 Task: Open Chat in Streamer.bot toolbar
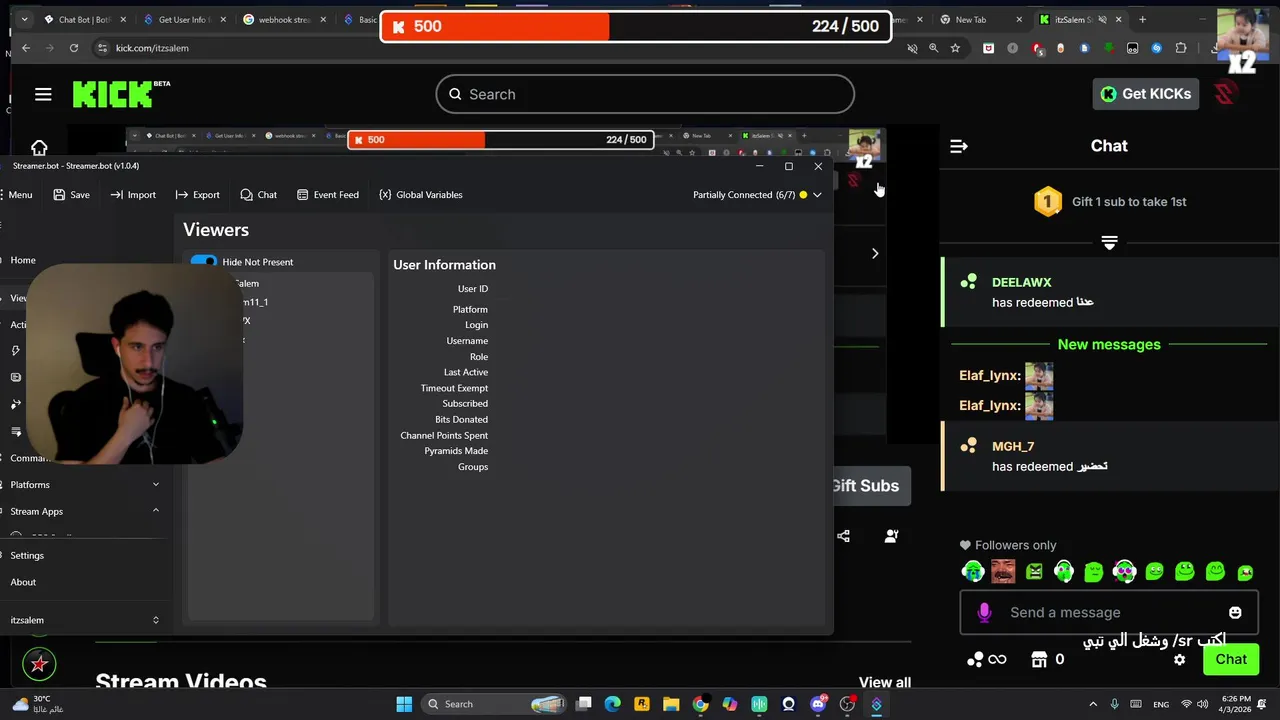258,195
